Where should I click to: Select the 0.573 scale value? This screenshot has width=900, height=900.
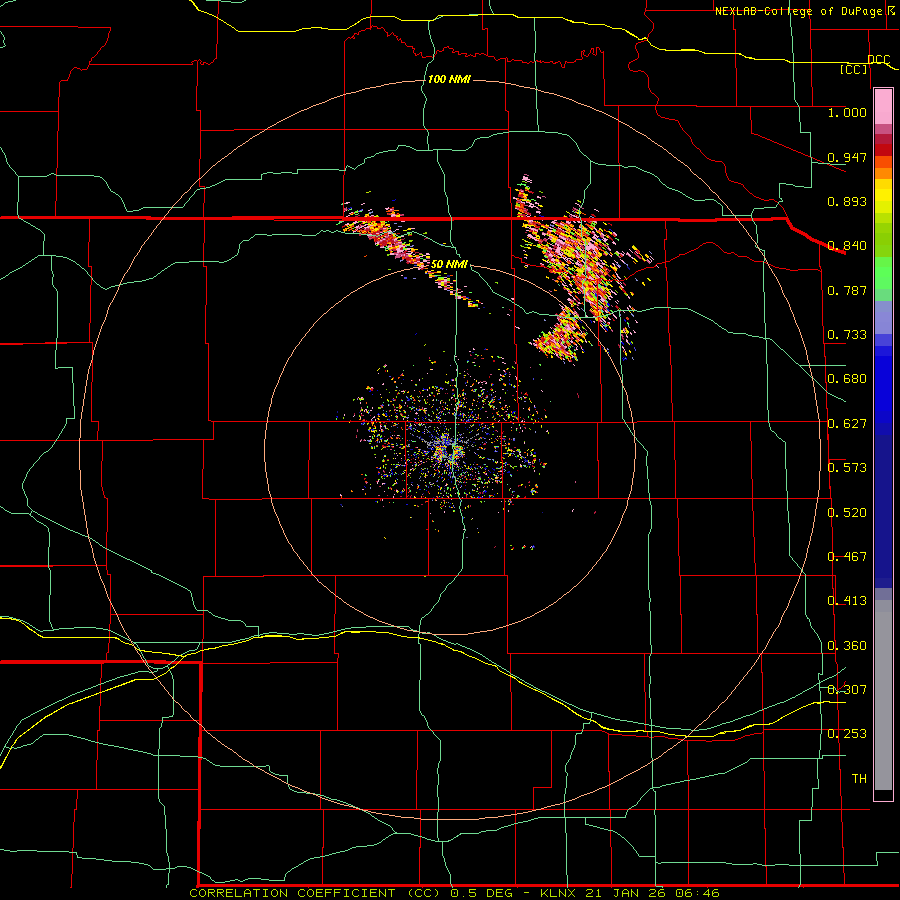coord(847,468)
